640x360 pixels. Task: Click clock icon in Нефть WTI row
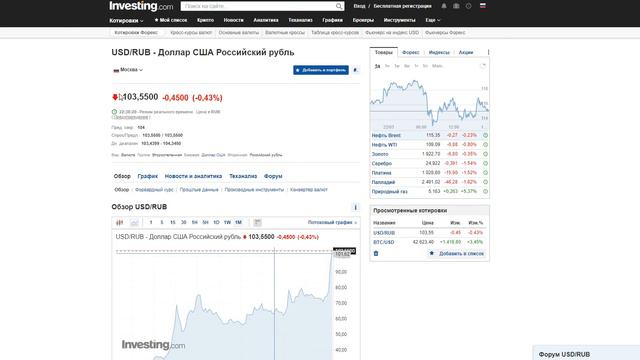pyautogui.click(x=485, y=144)
